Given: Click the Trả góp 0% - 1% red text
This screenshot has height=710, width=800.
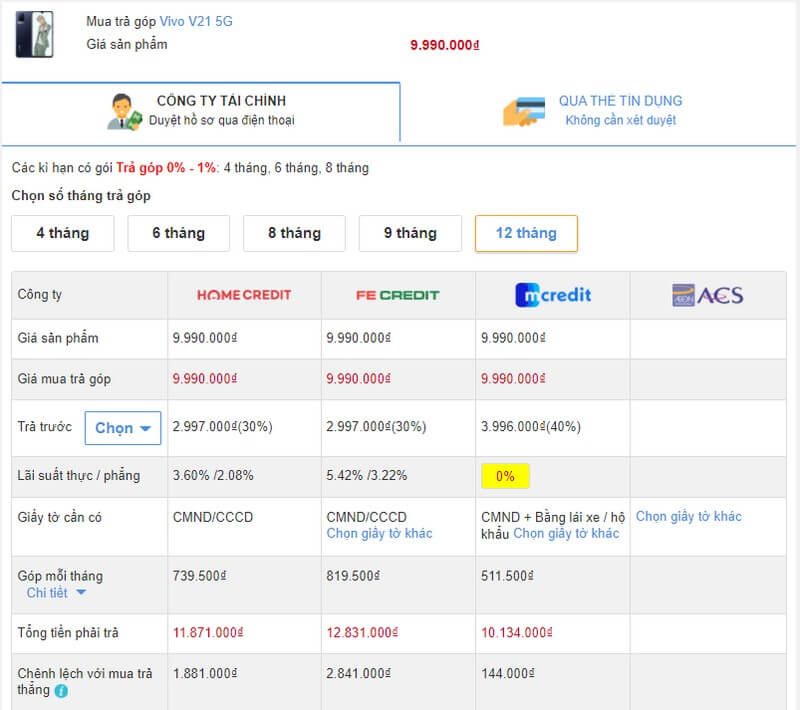Looking at the screenshot, I should (167, 168).
